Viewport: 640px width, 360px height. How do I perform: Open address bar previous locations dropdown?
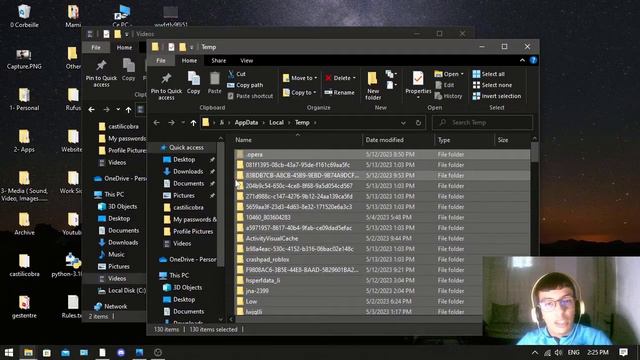(403, 122)
